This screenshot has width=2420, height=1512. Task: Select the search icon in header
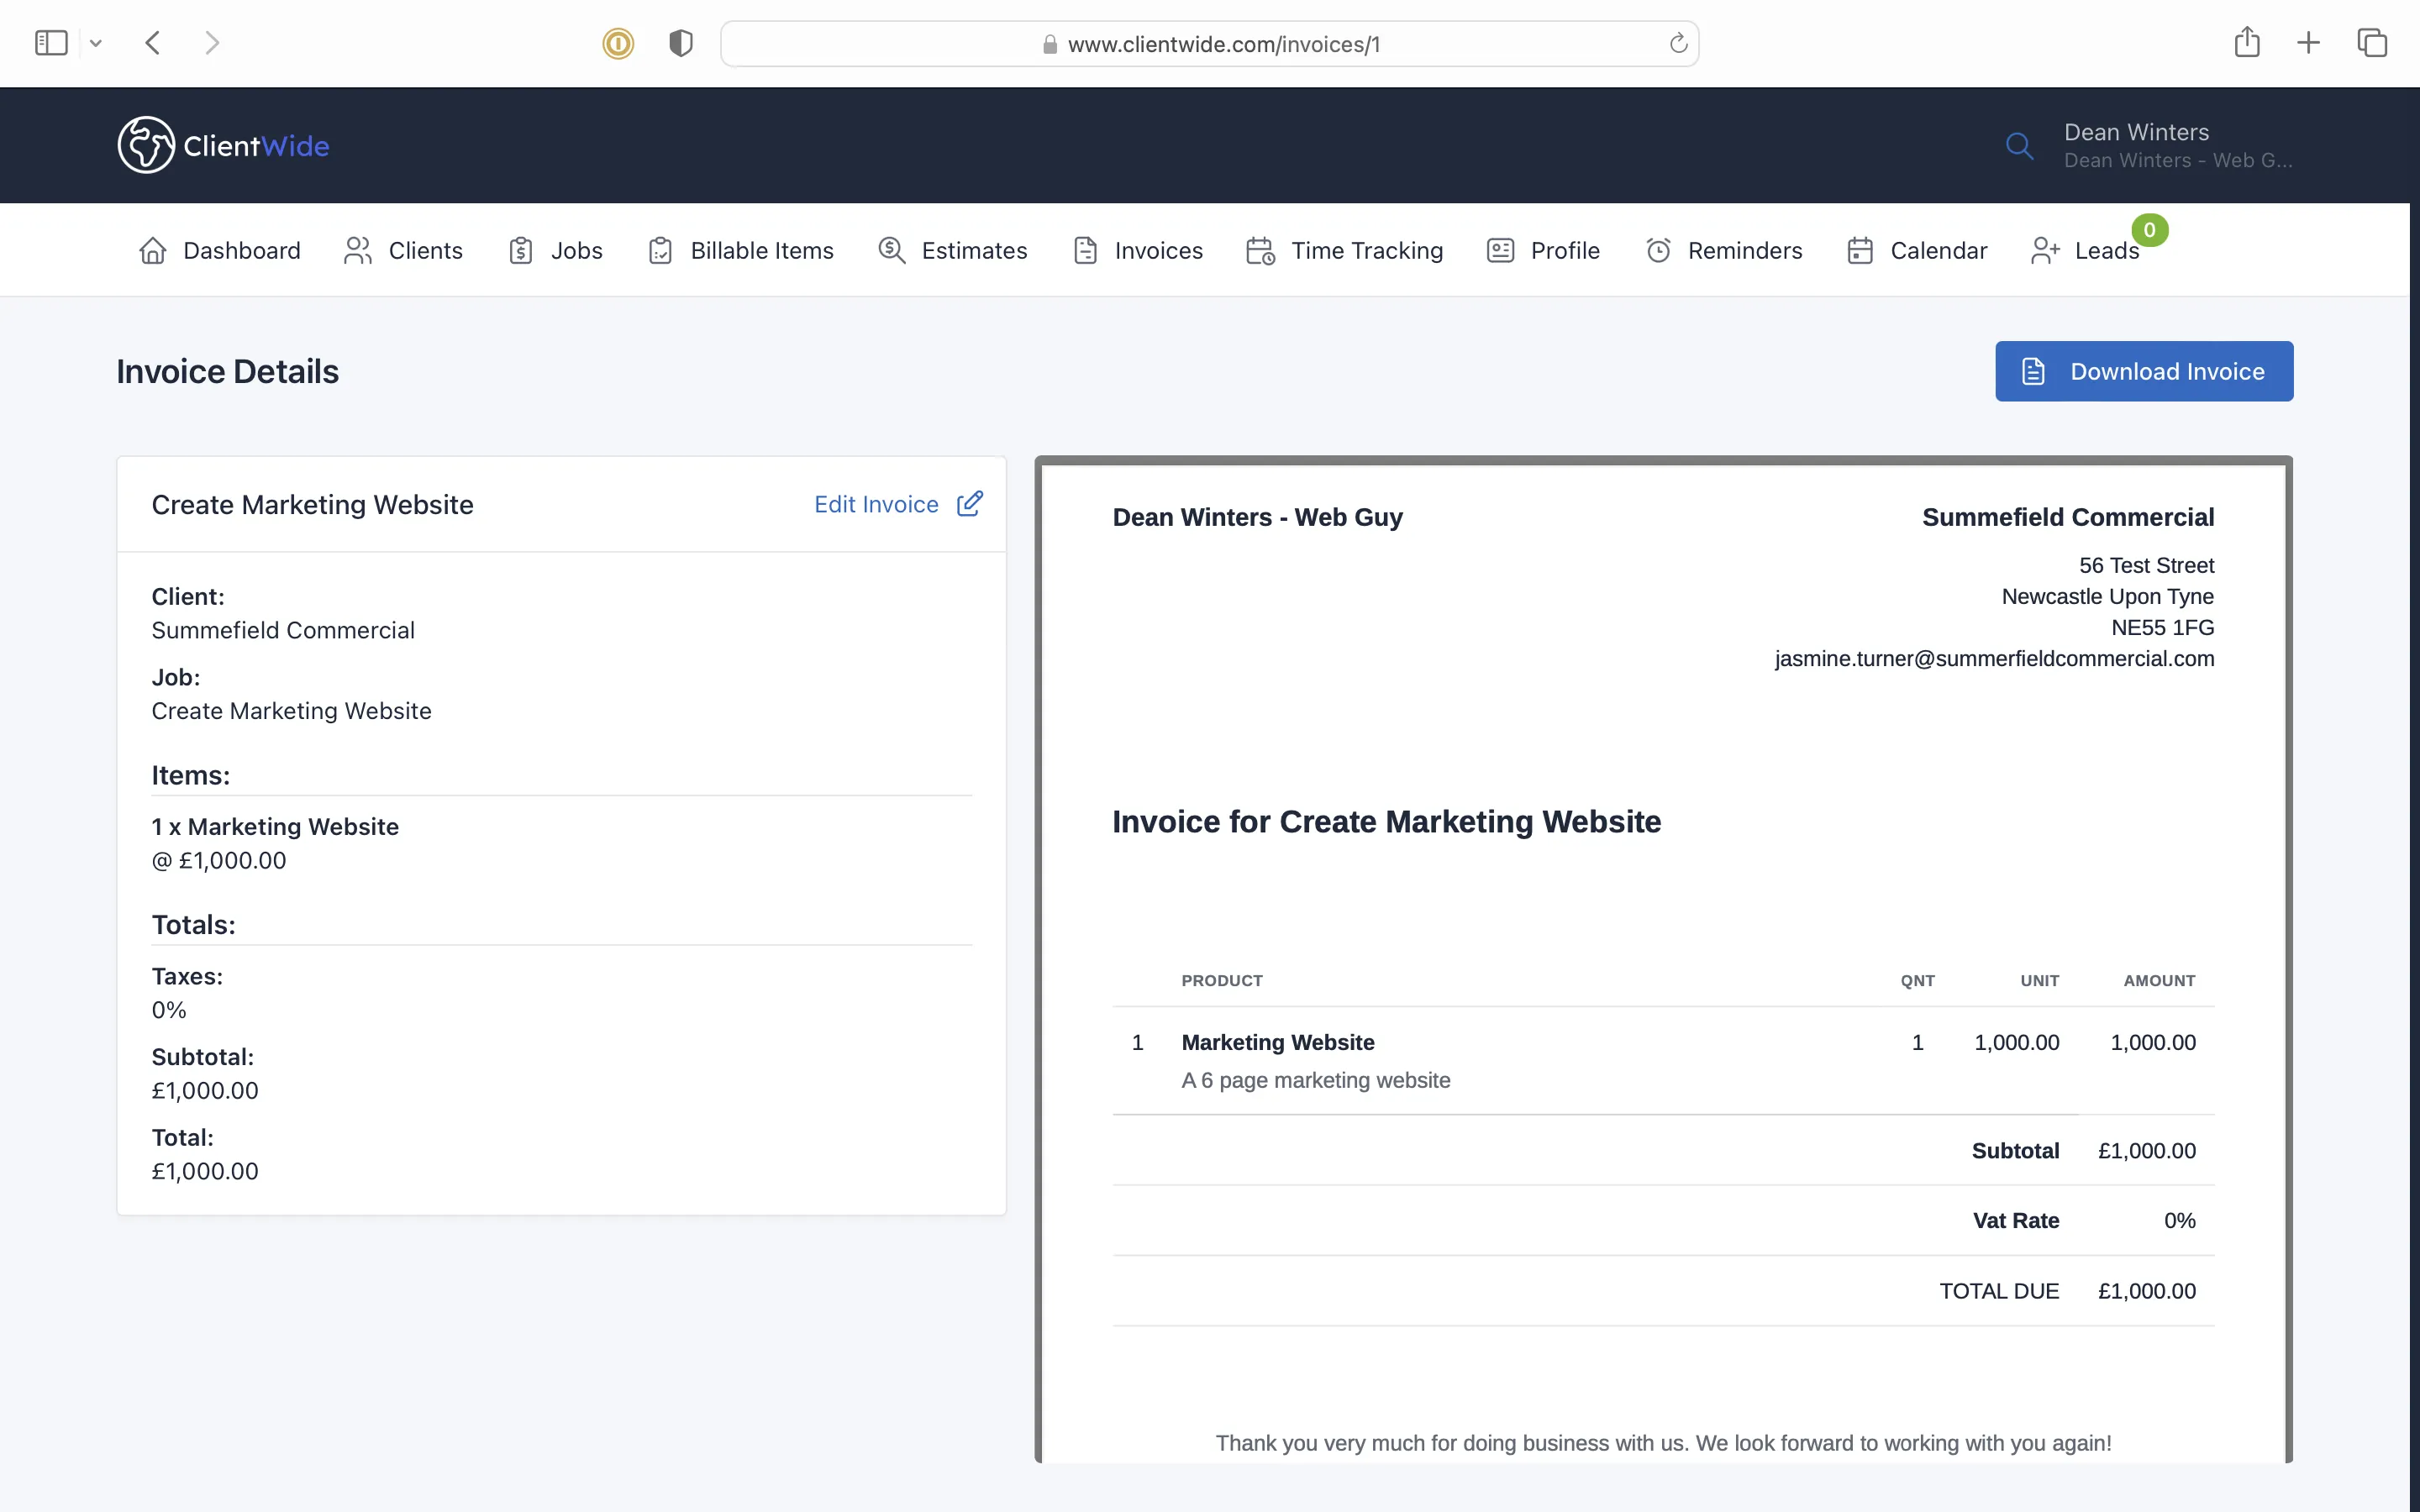tap(2019, 144)
